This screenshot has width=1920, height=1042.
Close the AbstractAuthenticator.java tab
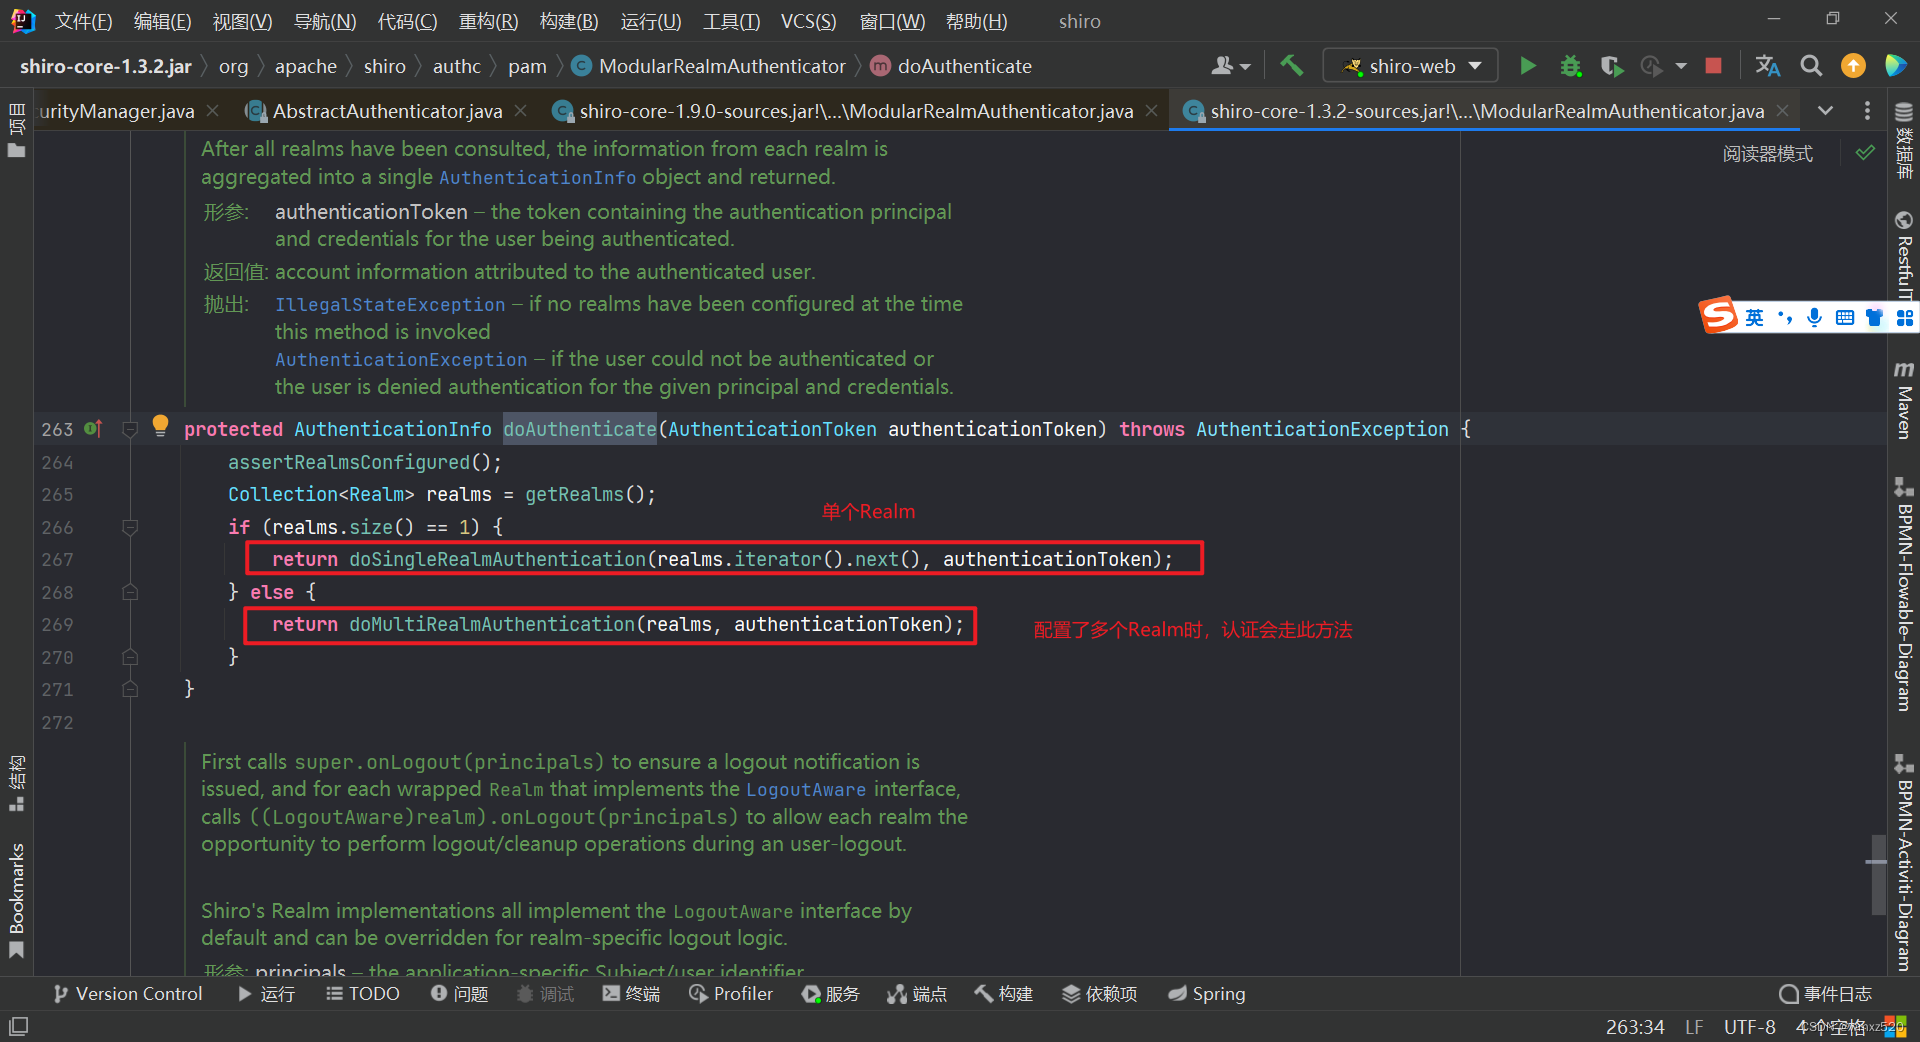pyautogui.click(x=521, y=111)
